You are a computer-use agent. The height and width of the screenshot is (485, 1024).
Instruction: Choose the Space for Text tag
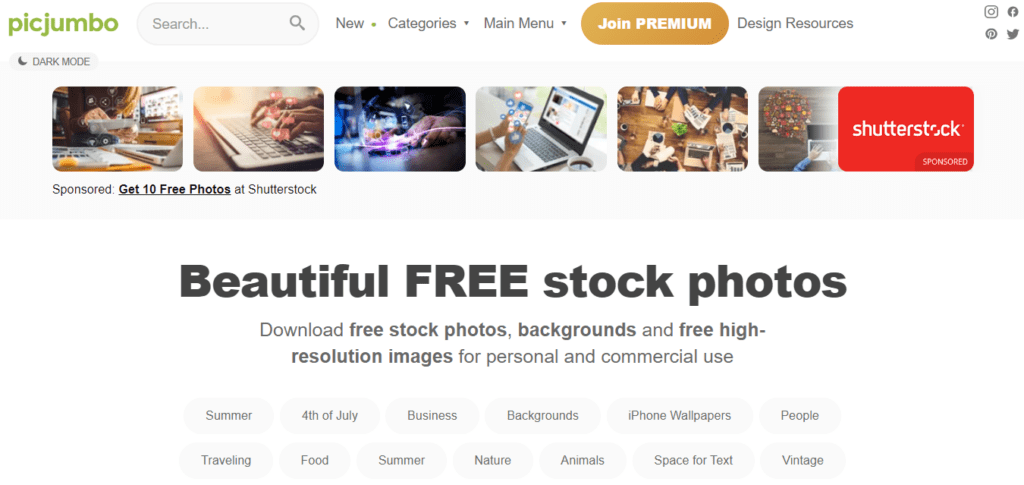694,460
